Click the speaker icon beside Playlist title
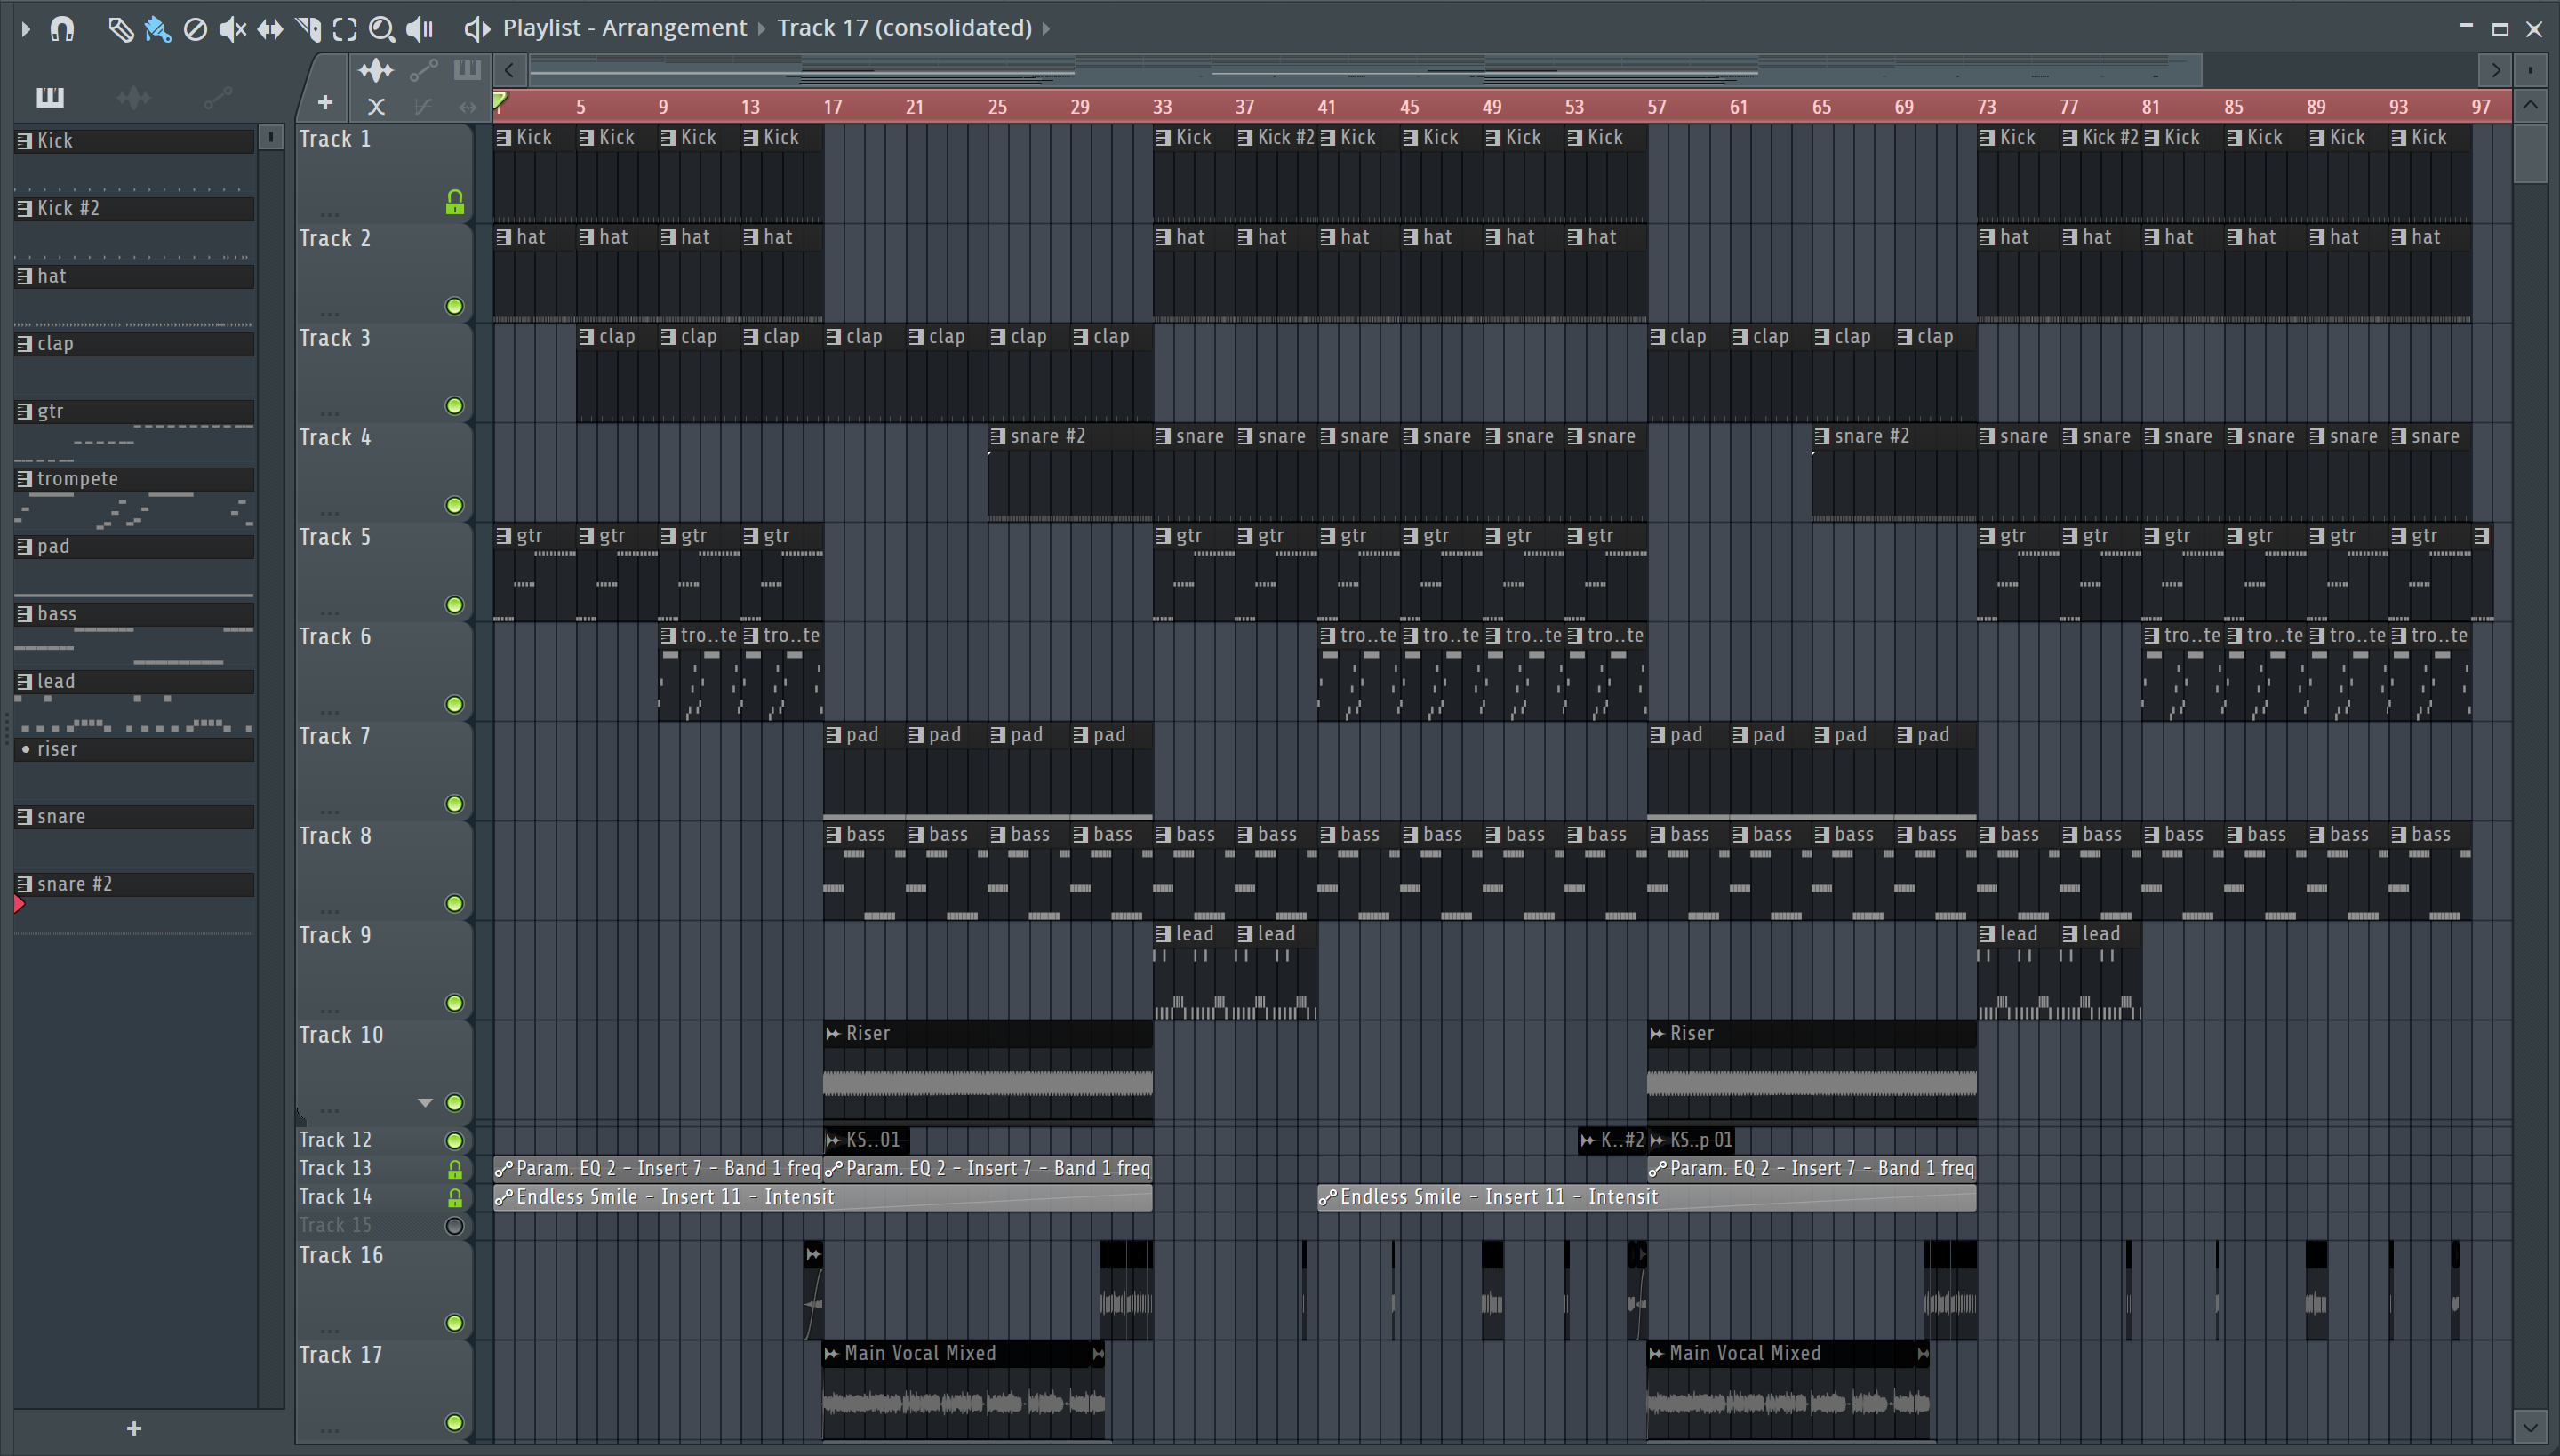Image resolution: width=2560 pixels, height=1456 pixels. [x=477, y=29]
